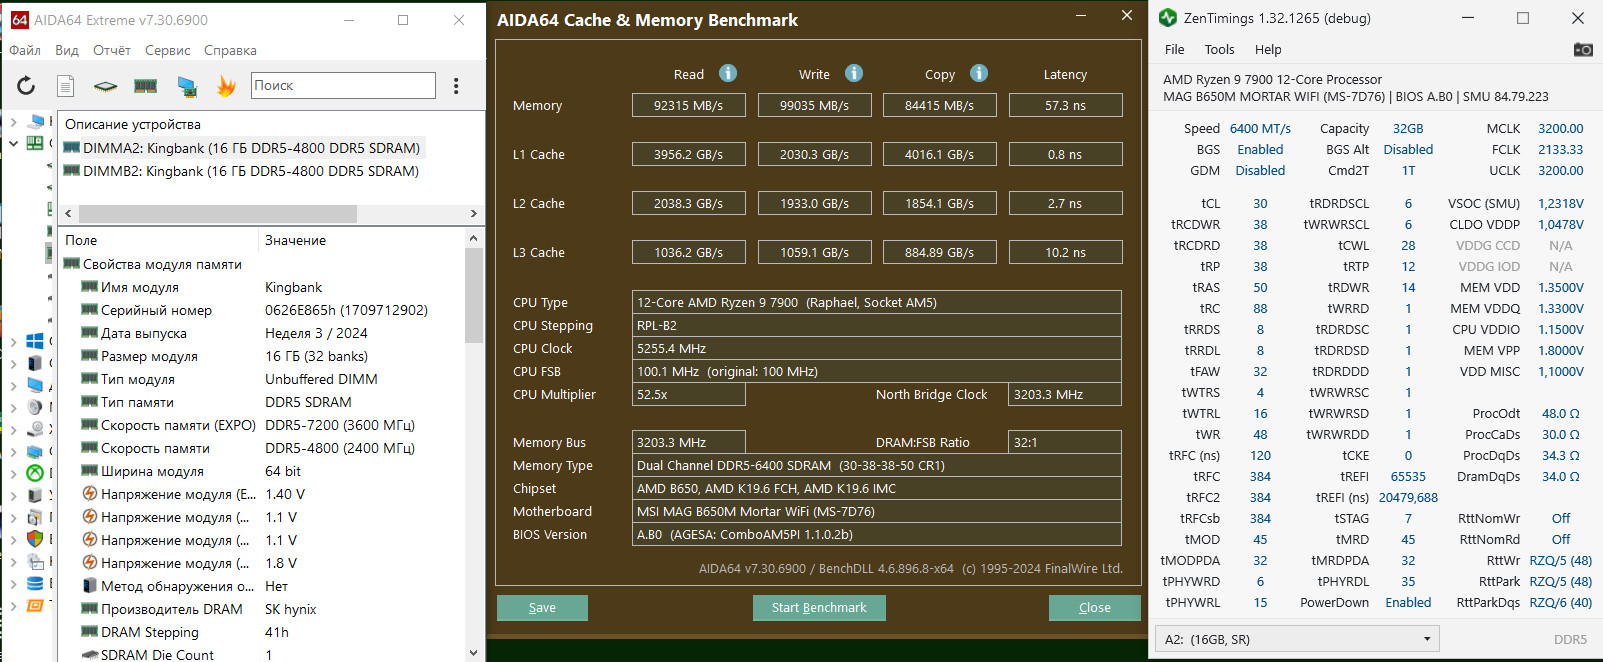Screen dimensions: 1603x662
Task: Click the AIDA64 red 64 title icon
Action: click(x=19, y=20)
